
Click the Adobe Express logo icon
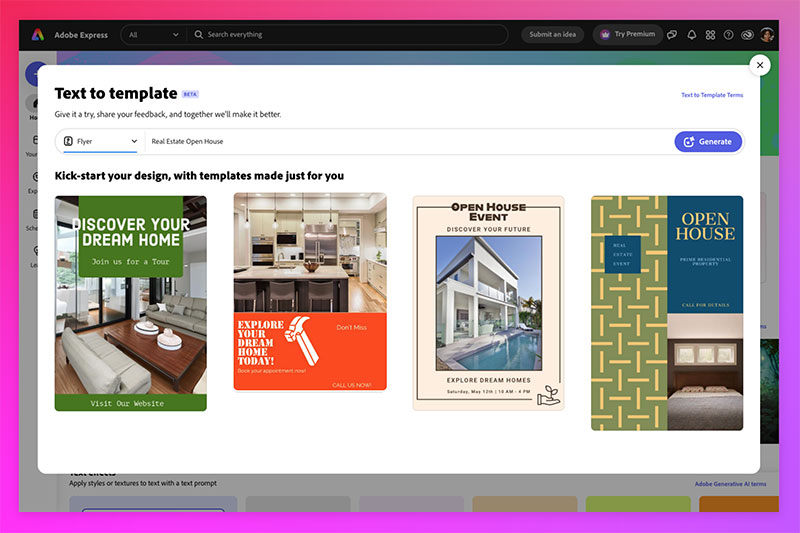coord(37,34)
